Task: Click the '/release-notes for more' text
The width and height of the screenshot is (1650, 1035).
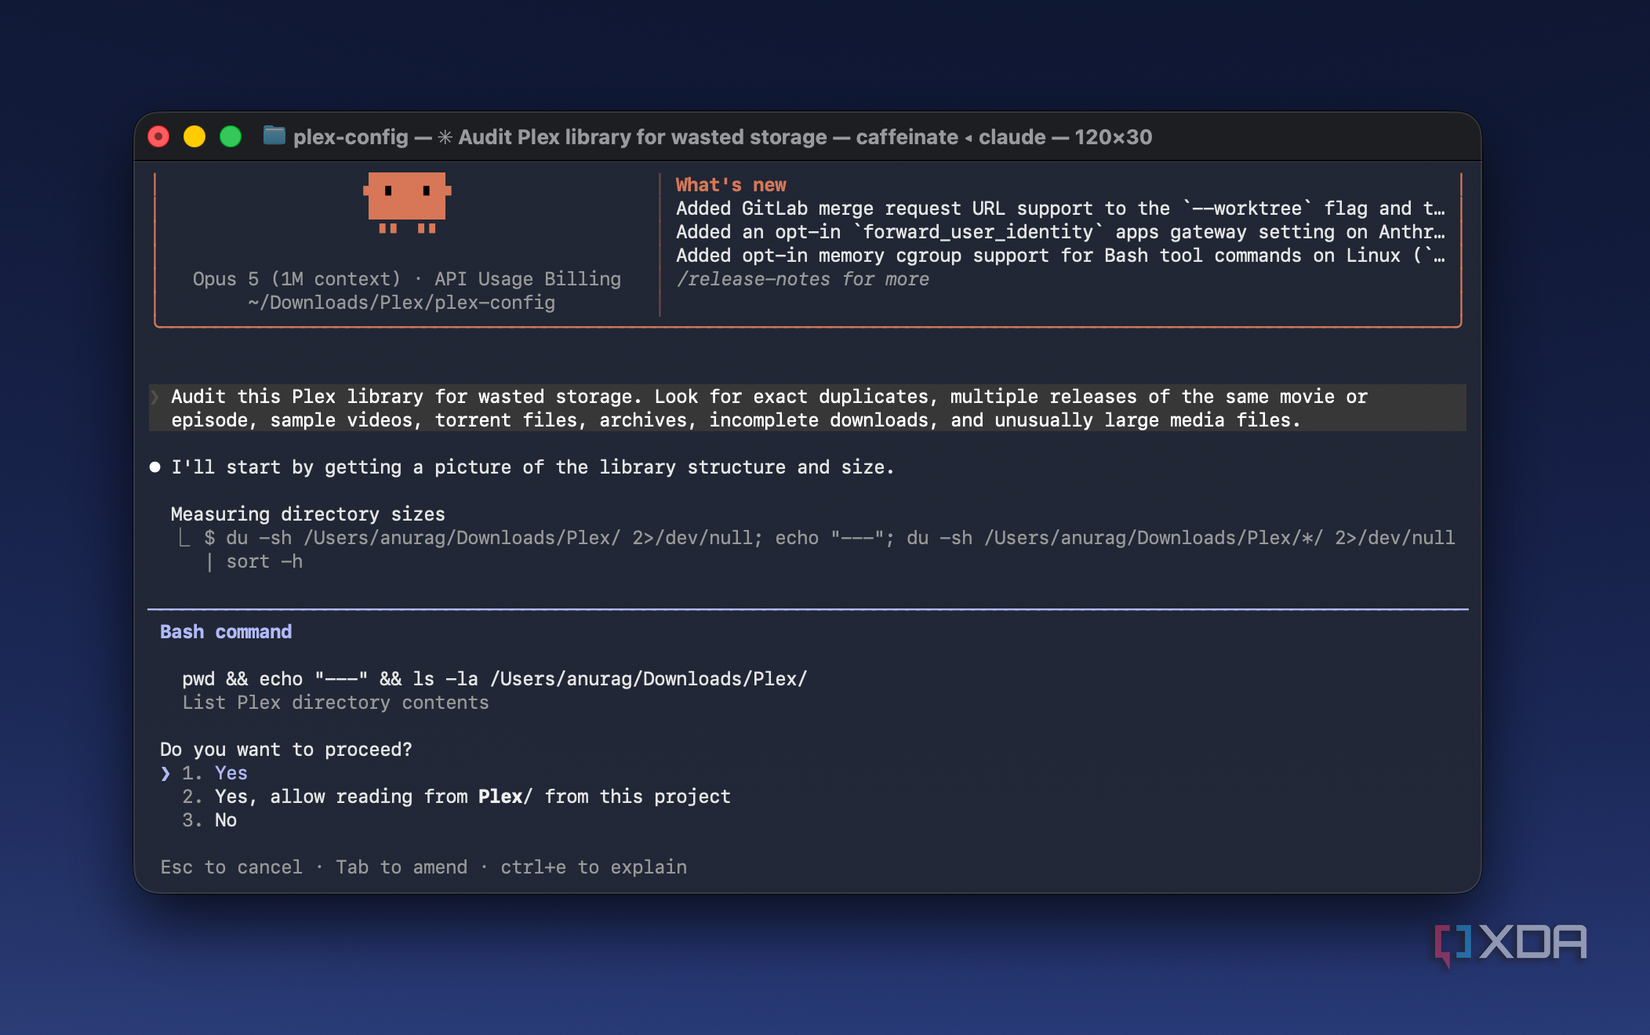Action: click(802, 279)
